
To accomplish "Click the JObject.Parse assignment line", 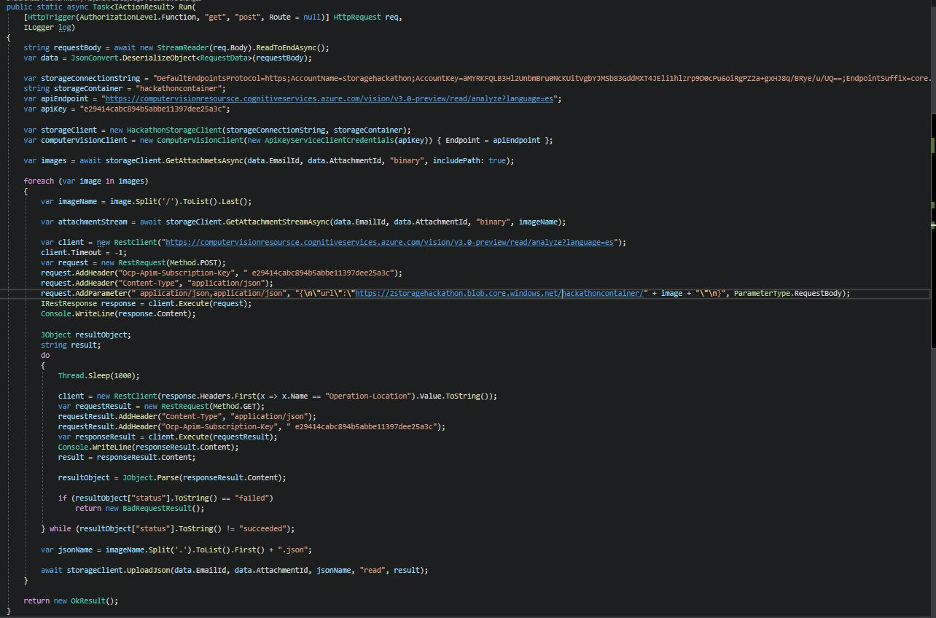I will 172,478.
